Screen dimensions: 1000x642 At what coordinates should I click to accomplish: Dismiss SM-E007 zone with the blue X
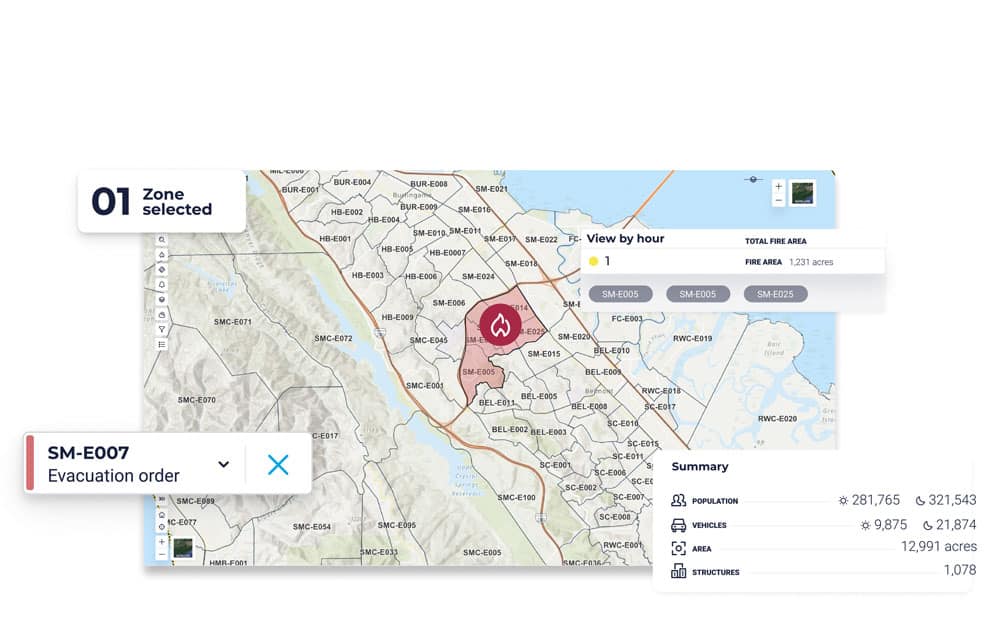(x=278, y=464)
